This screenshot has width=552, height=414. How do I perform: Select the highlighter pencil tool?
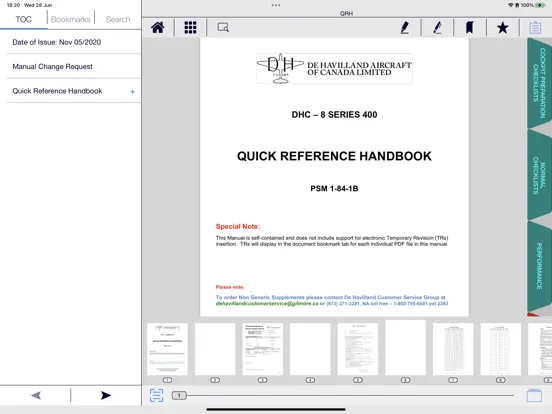click(437, 27)
